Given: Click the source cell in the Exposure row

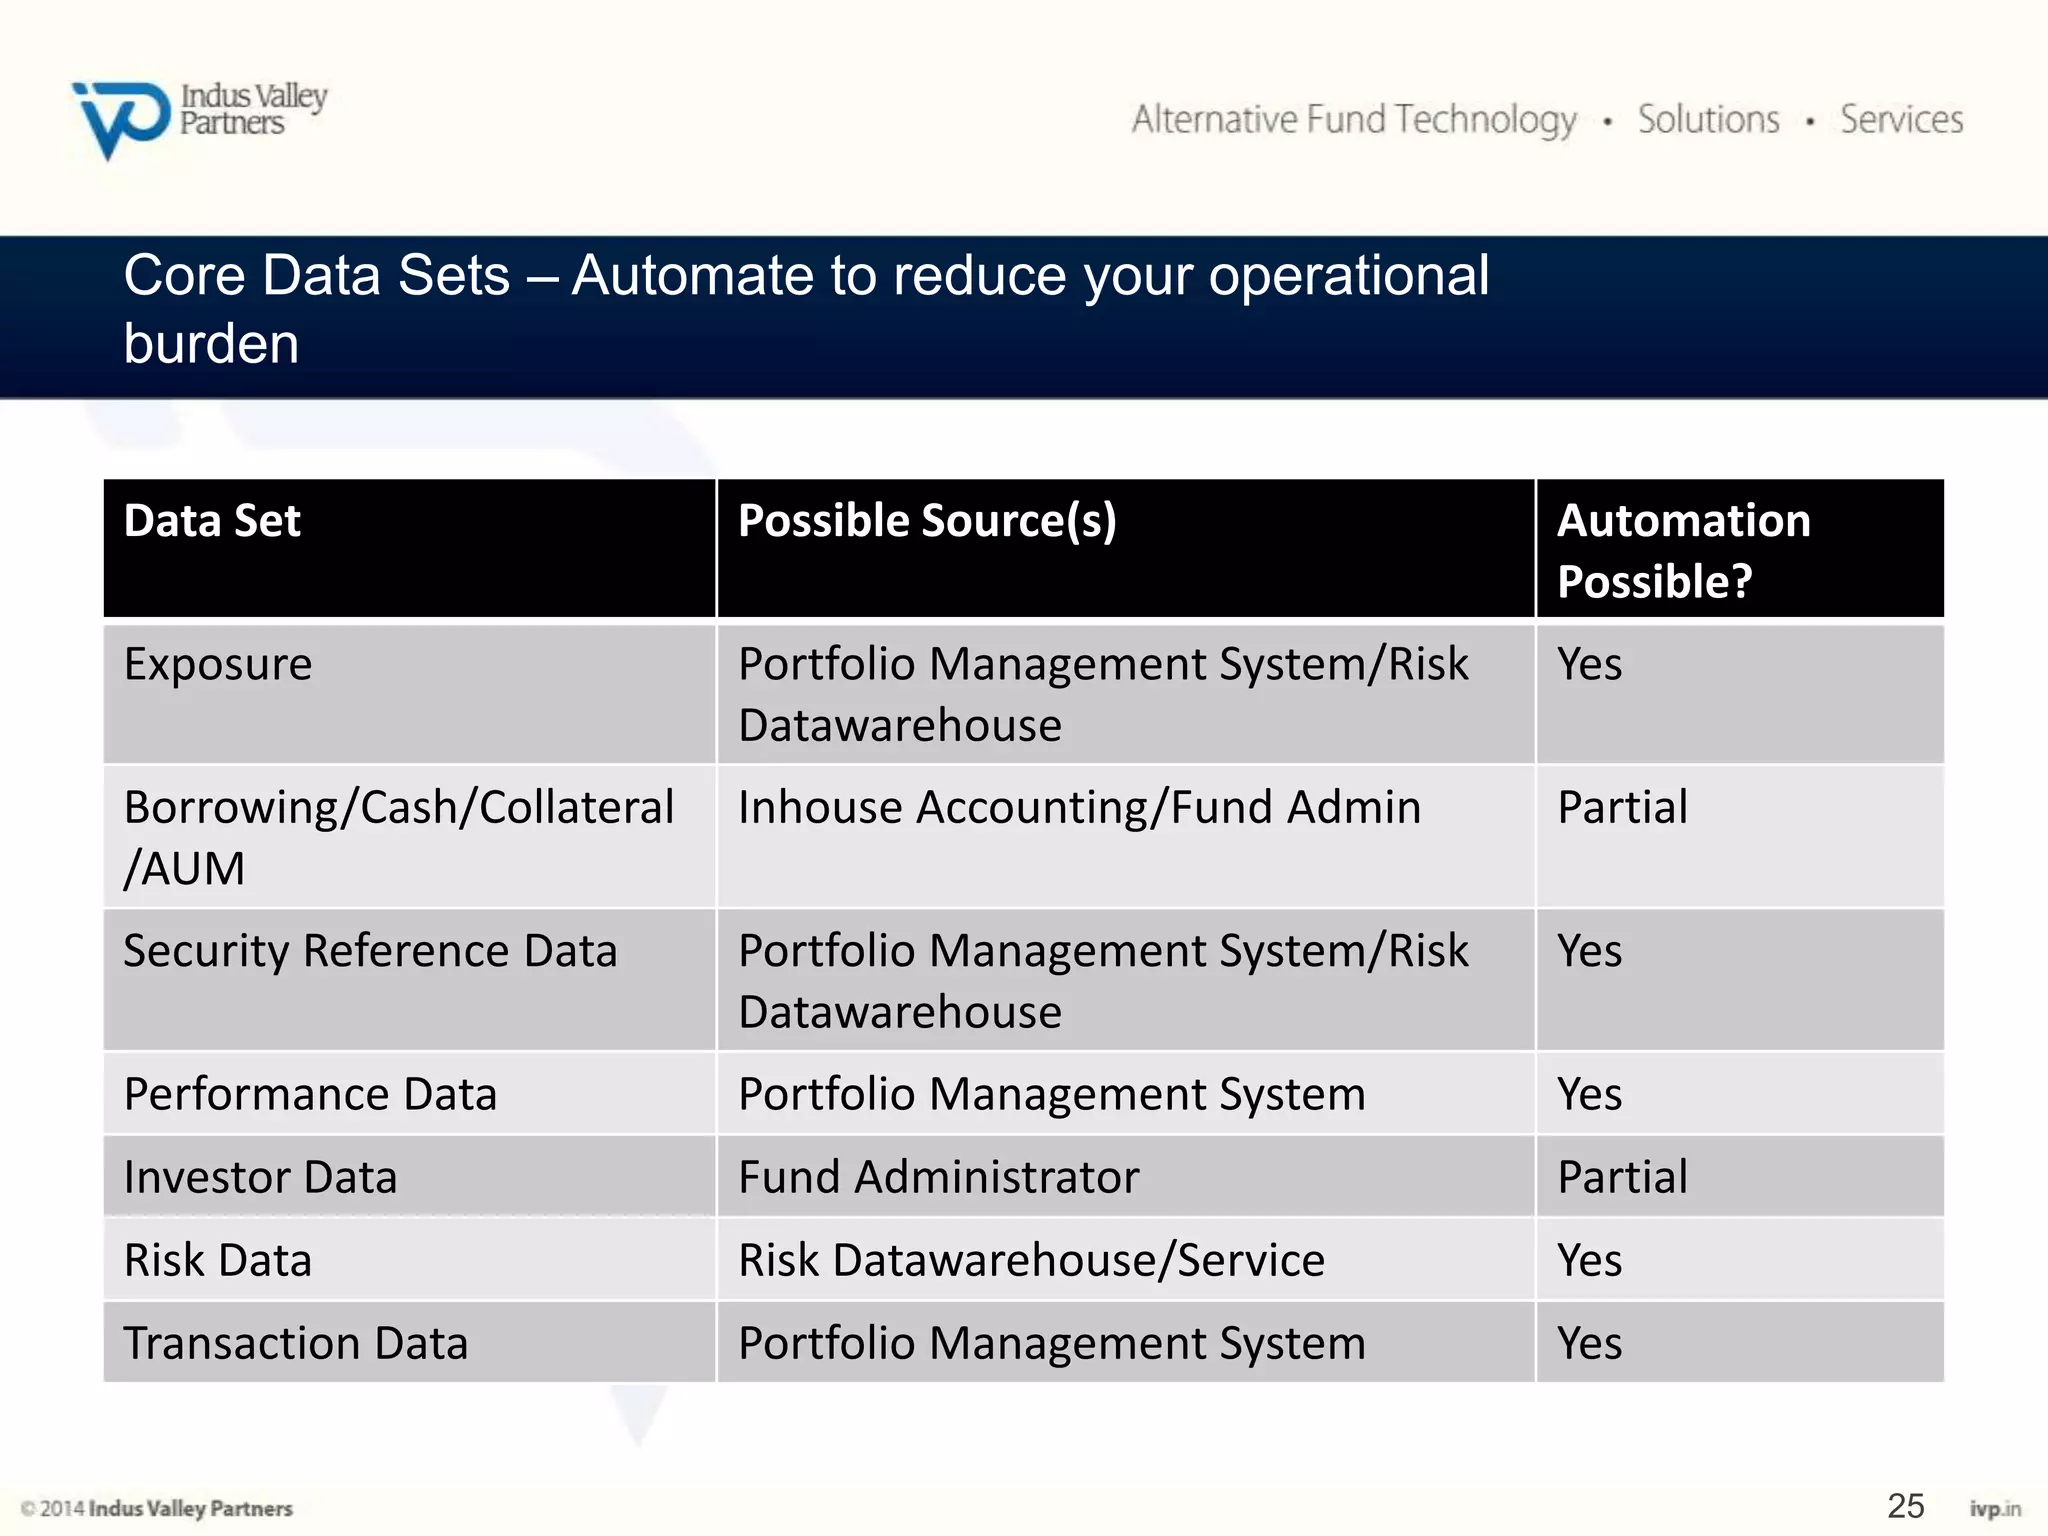Looking at the screenshot, I should [x=1126, y=694].
